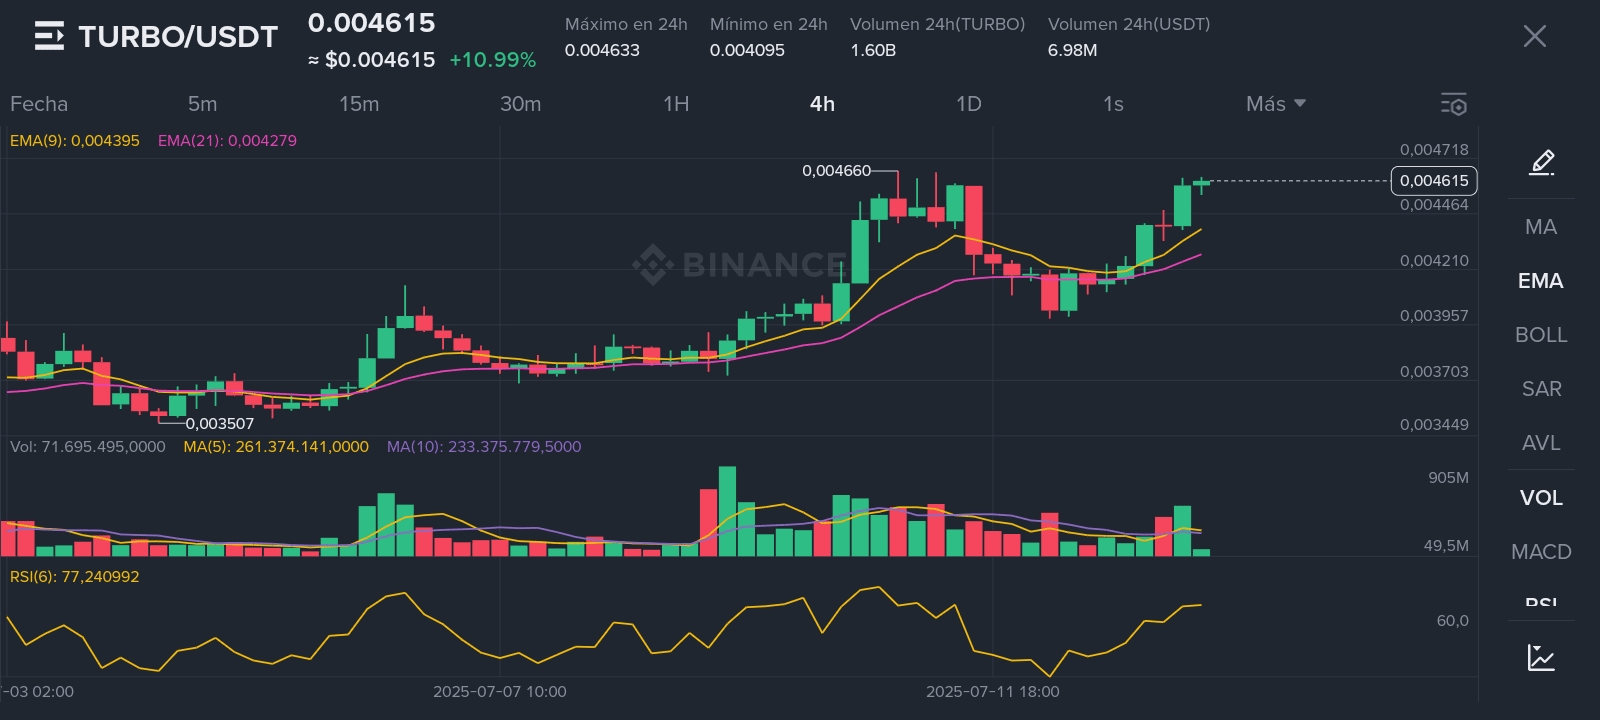Switch to the Fecha tab

pos(39,104)
